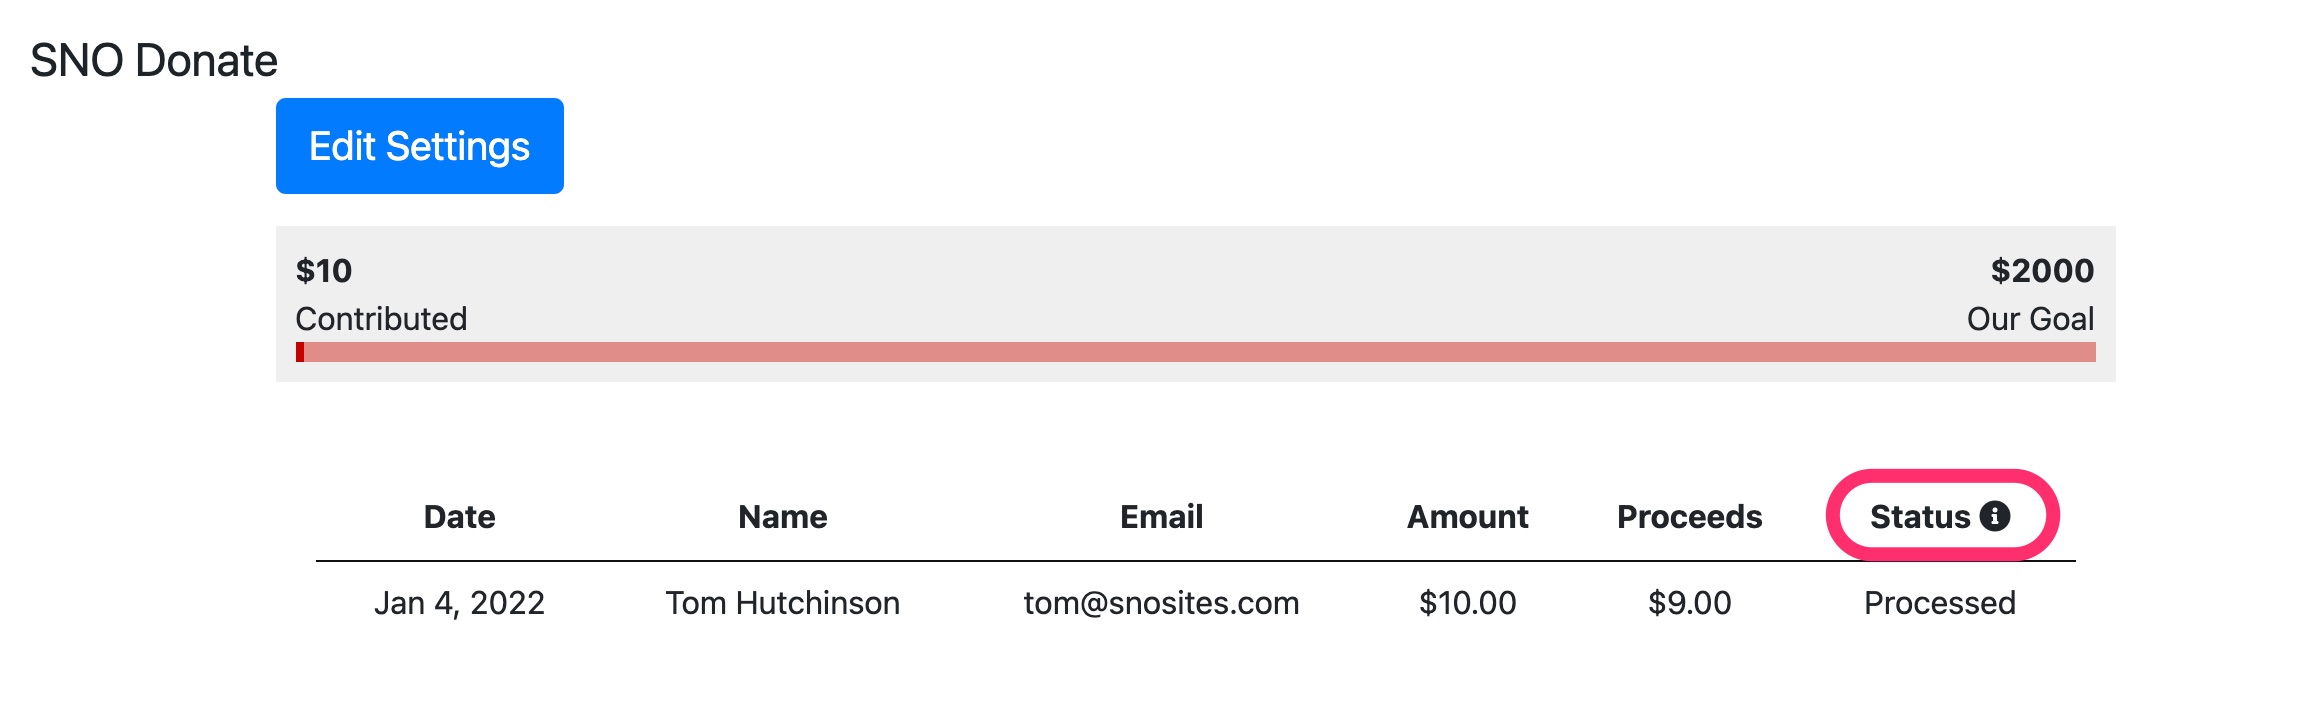Click the Name column header
Viewport: 2320px width, 712px height.
pyautogui.click(x=783, y=517)
